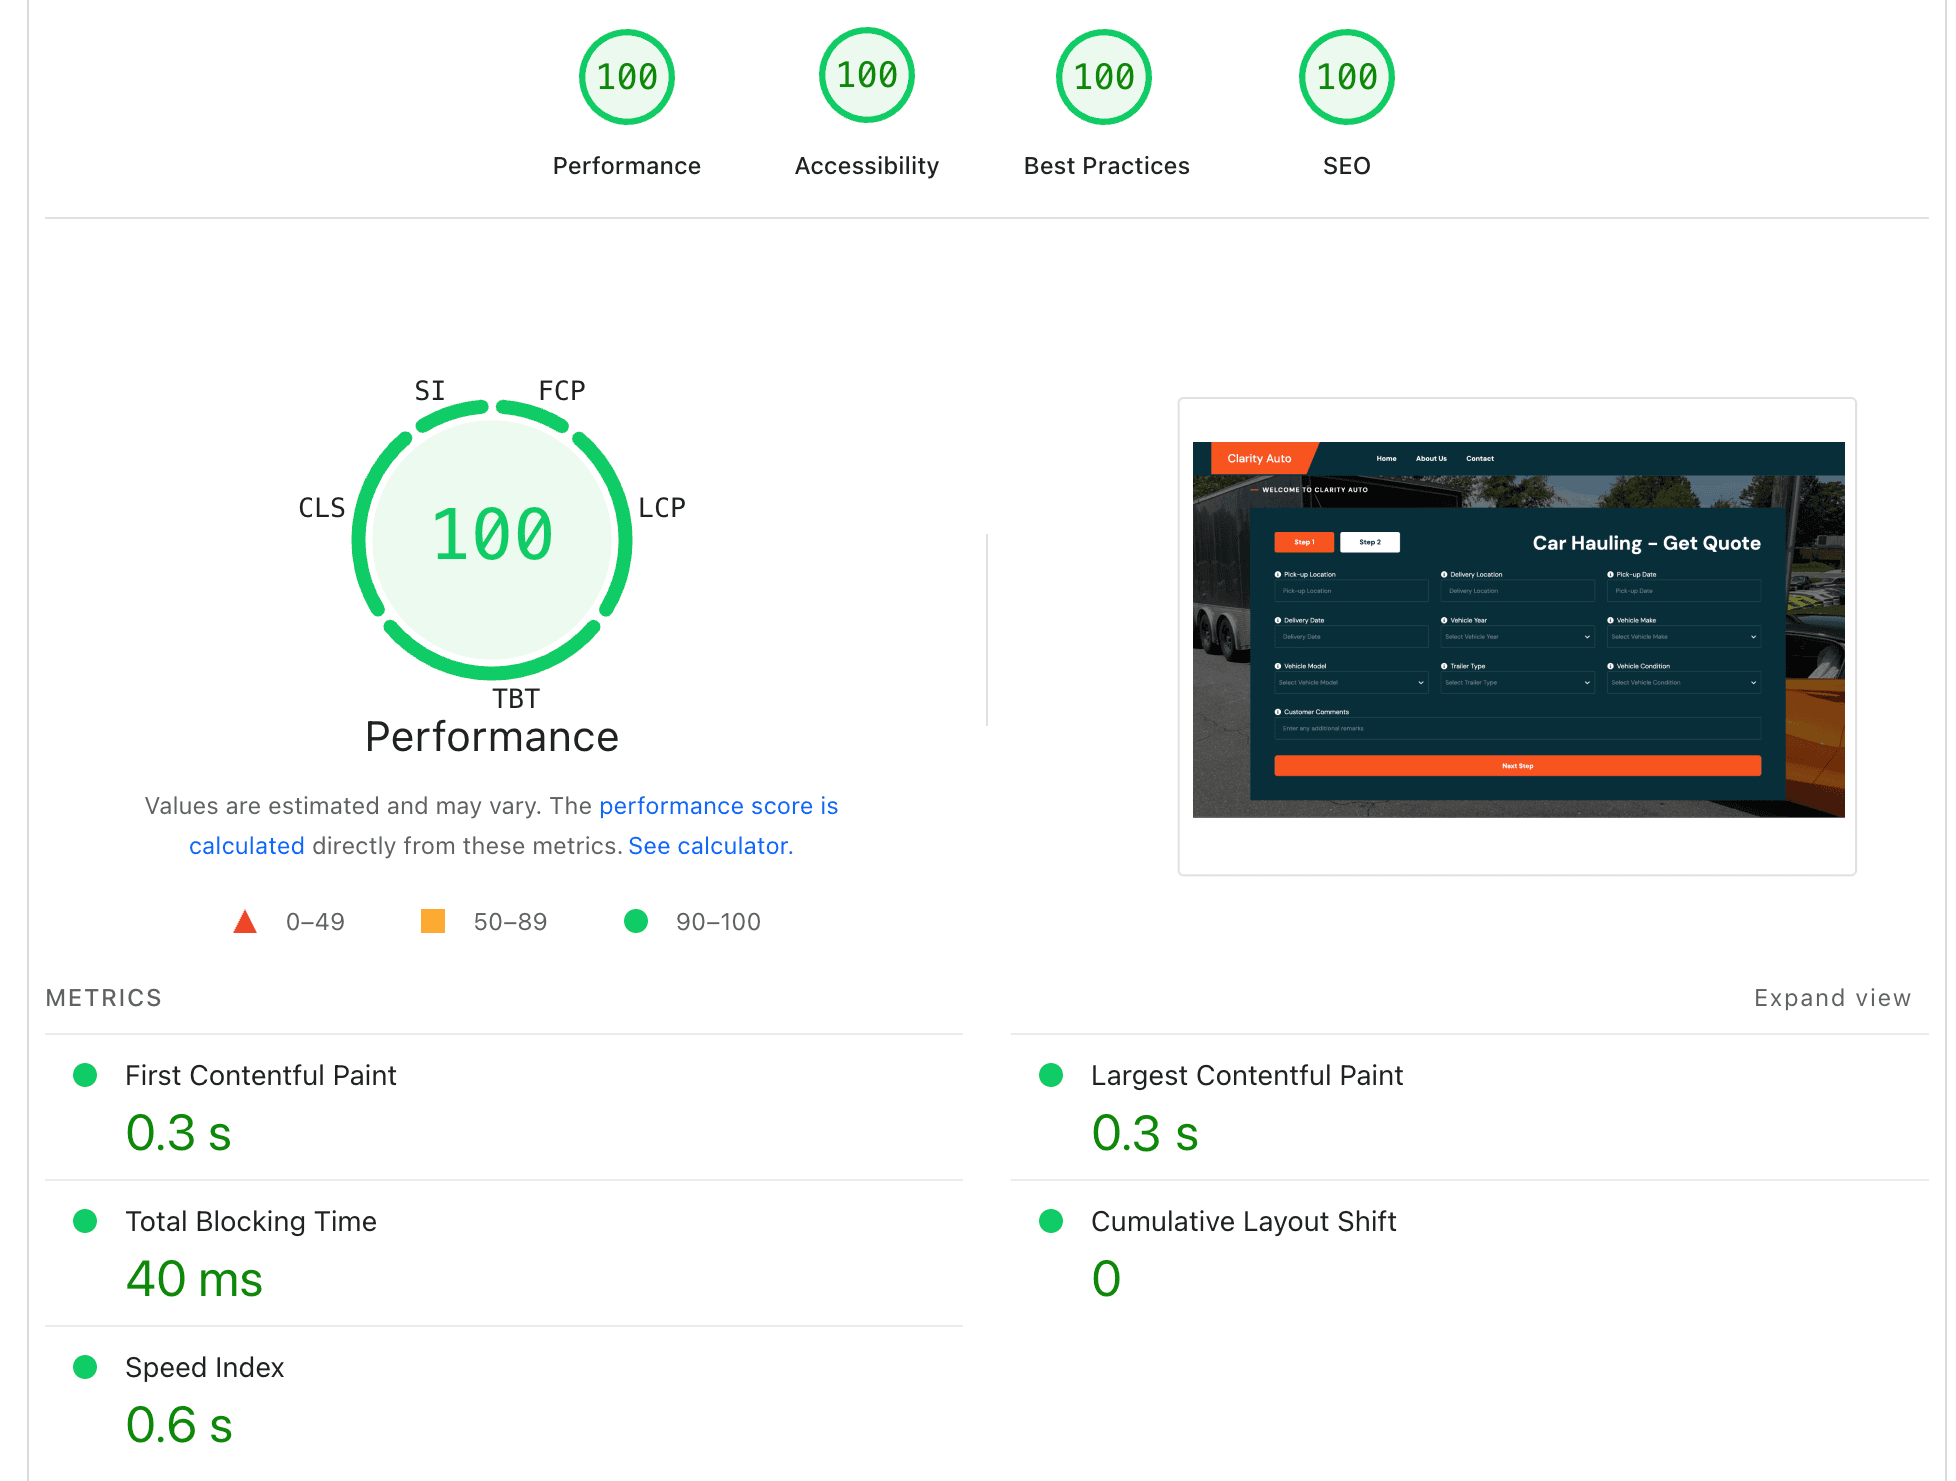Image resolution: width=1956 pixels, height=1481 pixels.
Task: Click the FCP label on gauge
Action: [x=562, y=390]
